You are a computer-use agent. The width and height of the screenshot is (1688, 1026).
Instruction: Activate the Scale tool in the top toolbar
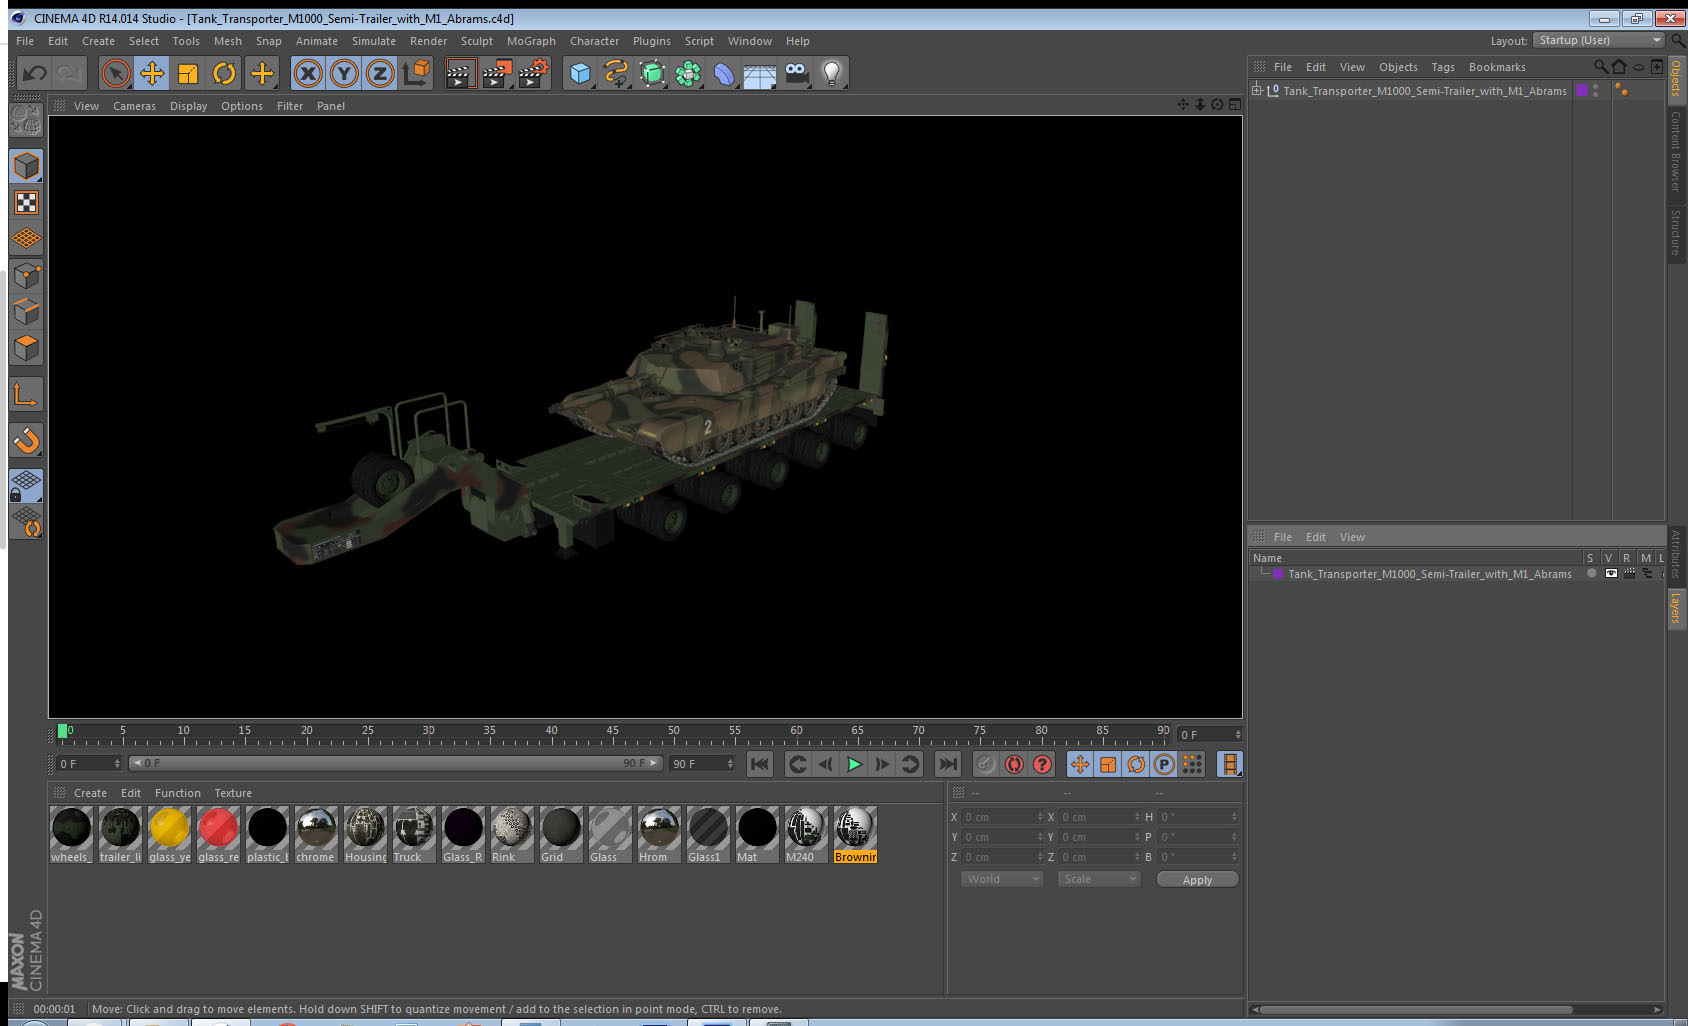coord(188,73)
